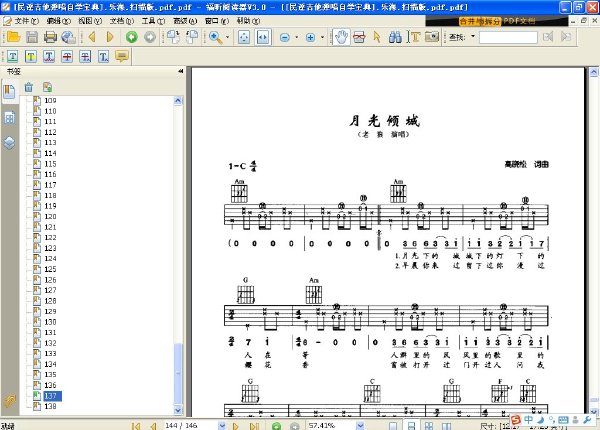Go to next page with yellow right arrow

point(110,37)
